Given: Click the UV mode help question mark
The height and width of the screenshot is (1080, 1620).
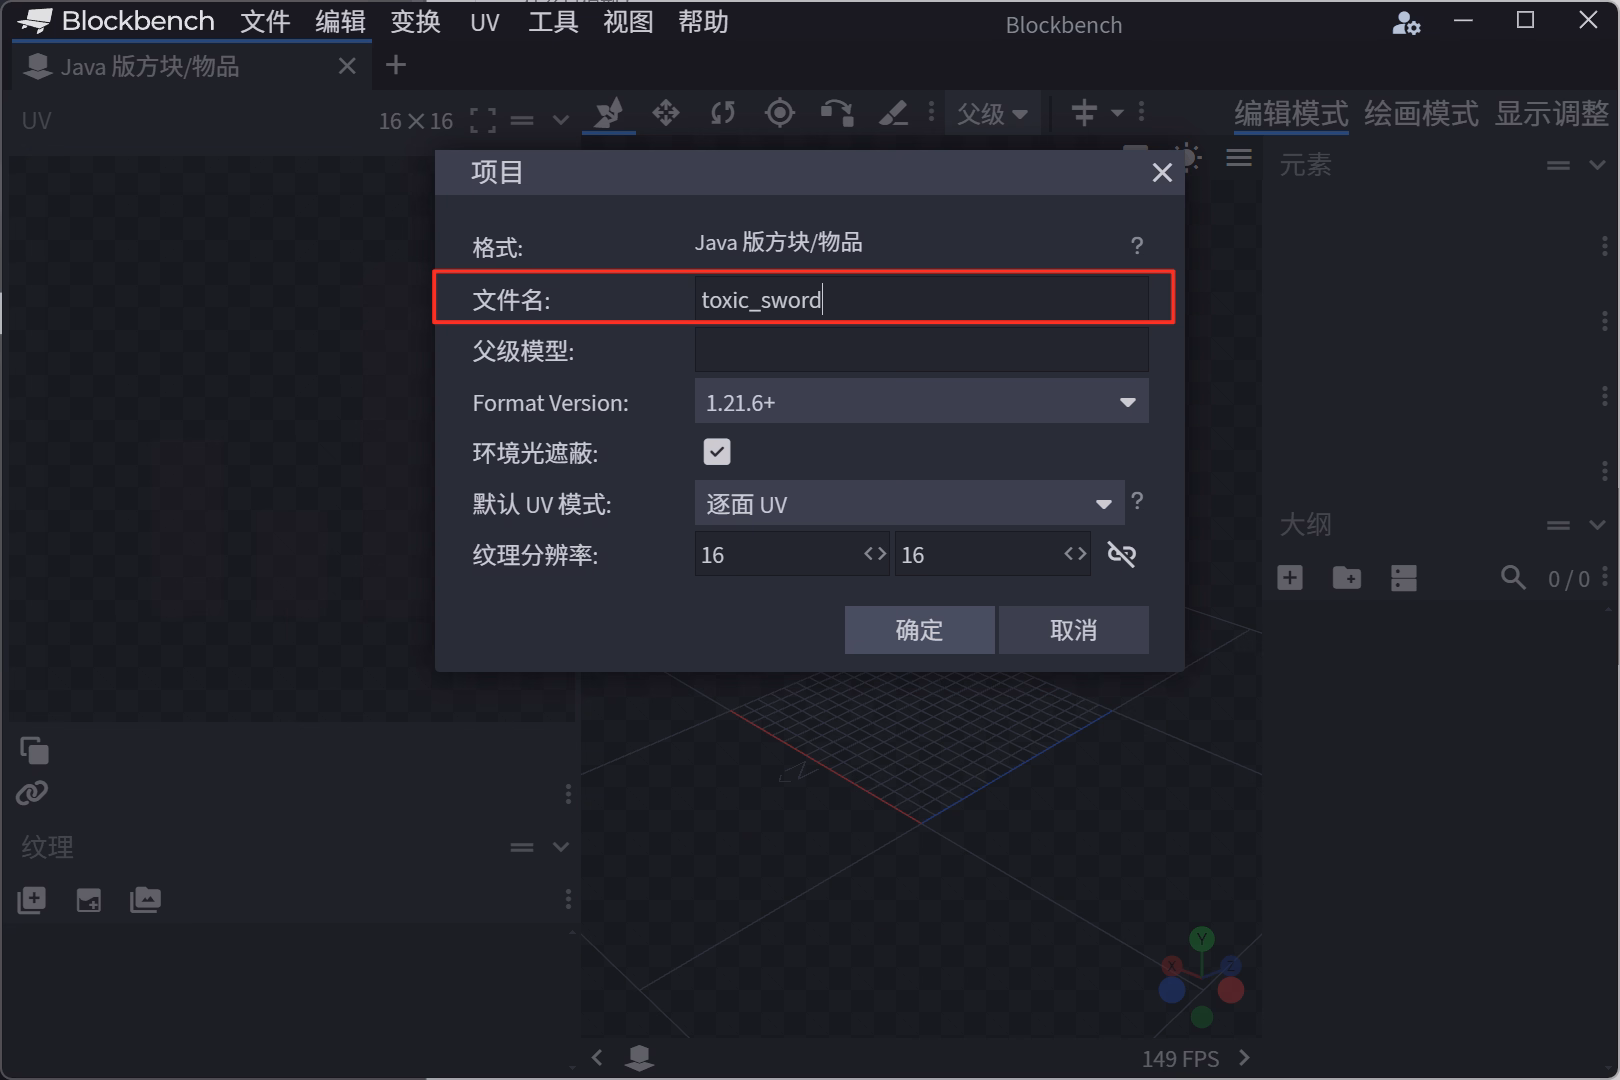Looking at the screenshot, I should tap(1137, 501).
